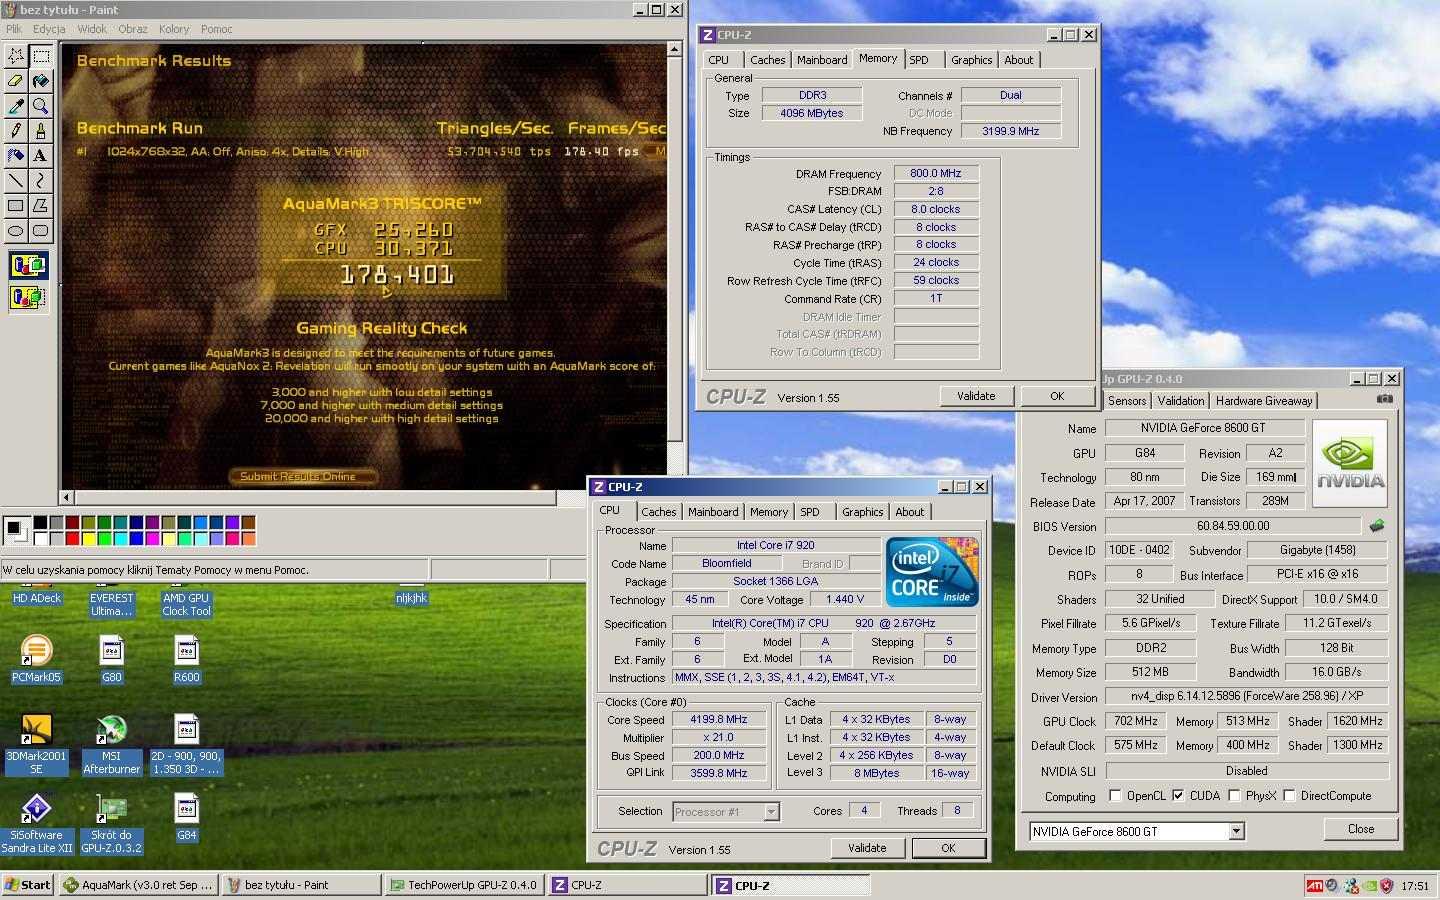1440x900 pixels.
Task: Open Graphics tab in the CPU-tab CPU-Z window
Action: tap(862, 512)
